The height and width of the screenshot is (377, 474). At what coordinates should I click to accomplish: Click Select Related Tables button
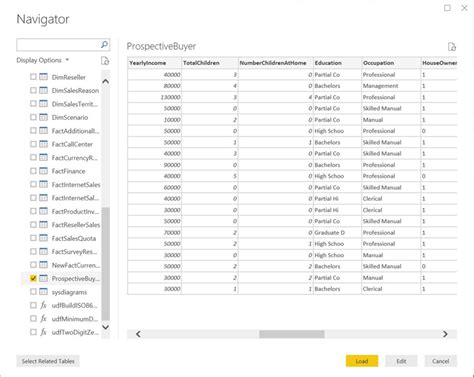[48, 361]
